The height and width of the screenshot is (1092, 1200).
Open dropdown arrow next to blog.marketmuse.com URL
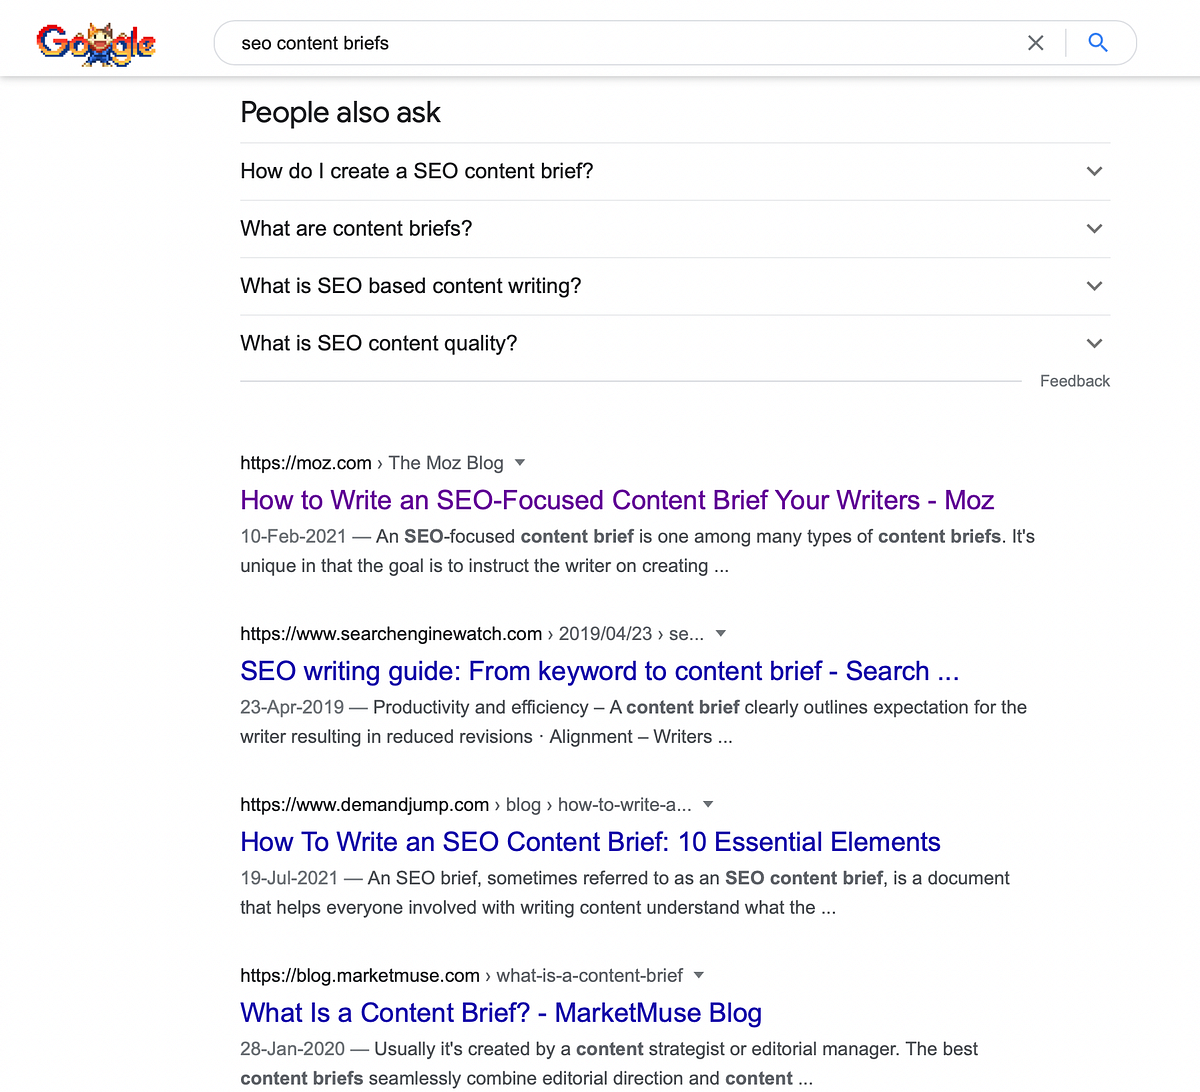(699, 976)
